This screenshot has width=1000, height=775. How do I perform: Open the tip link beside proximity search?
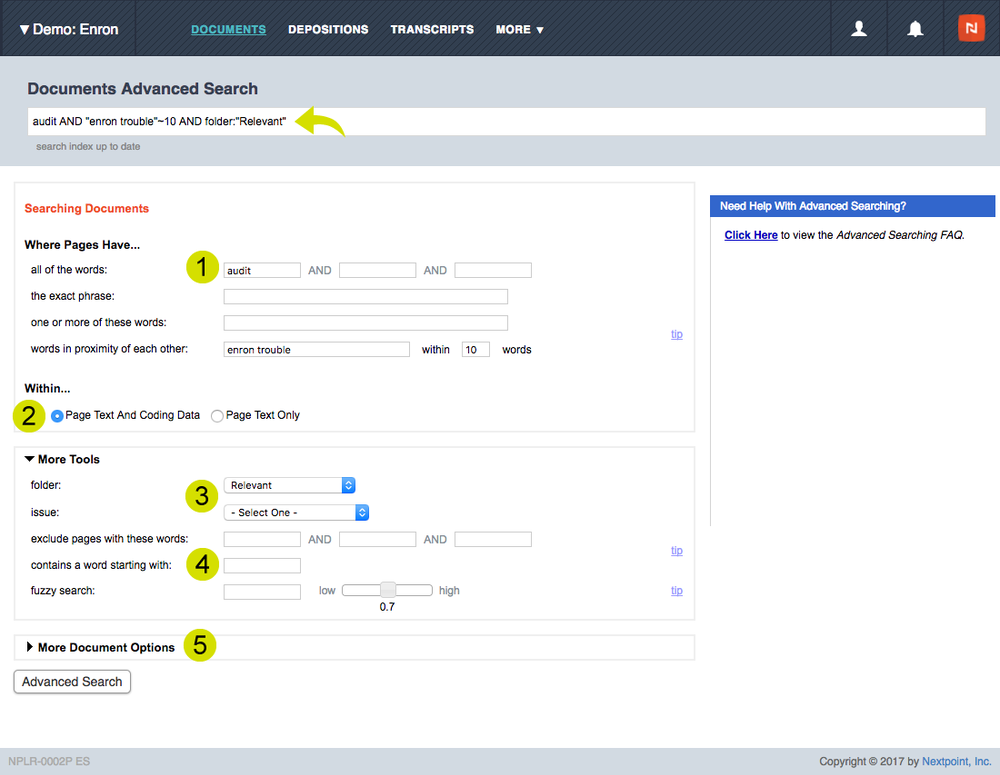(x=677, y=334)
